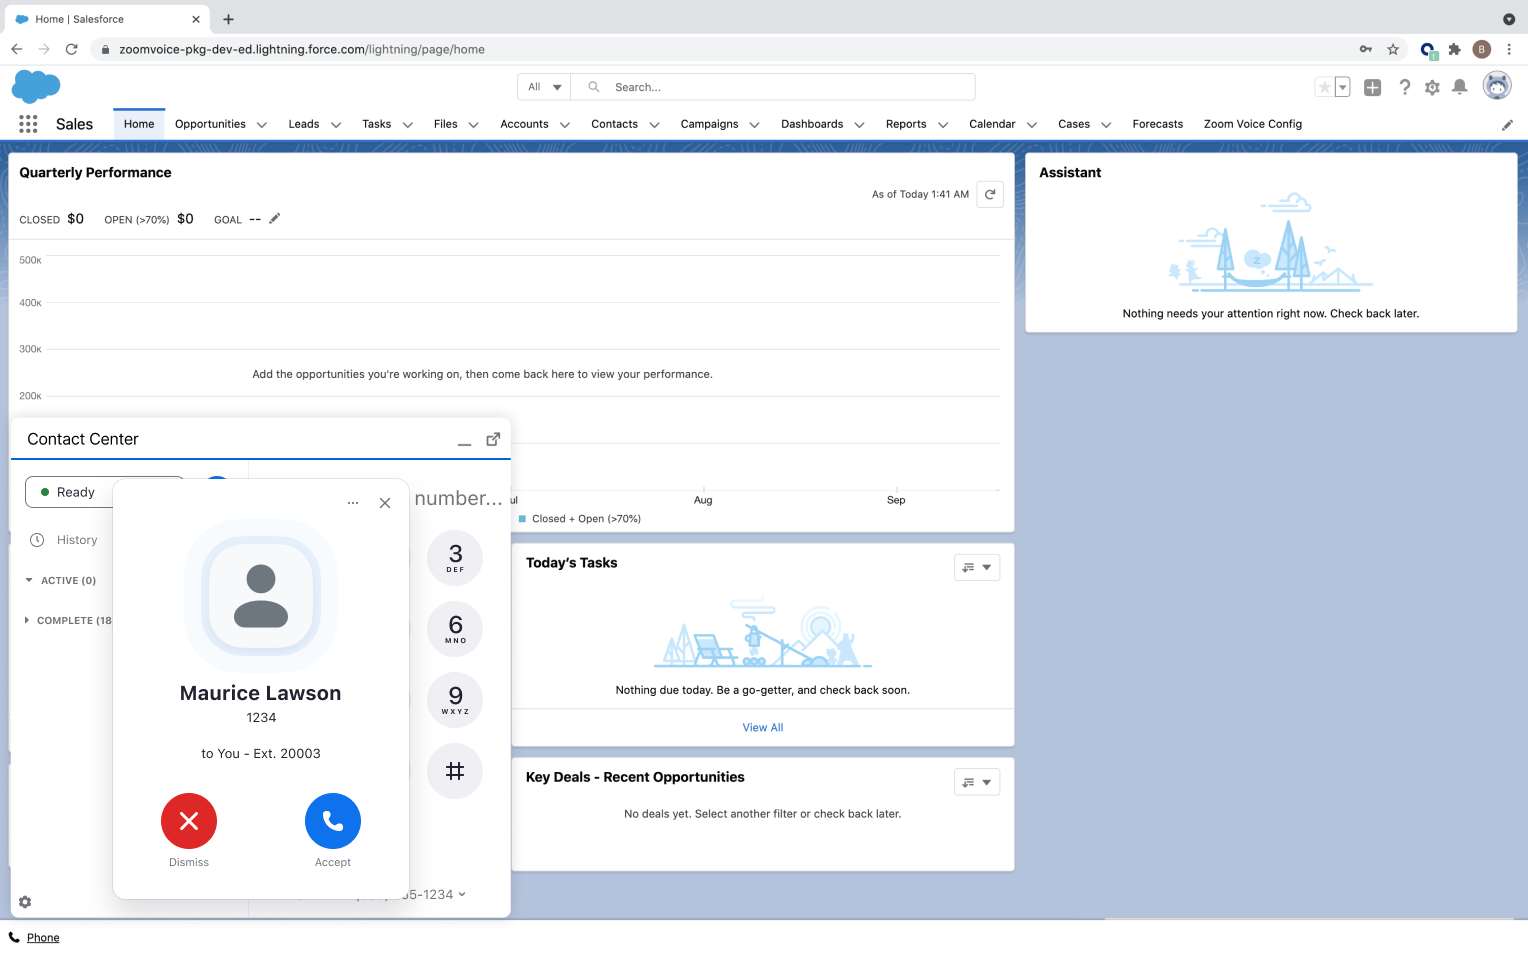
Task: Click View All under Today's Tasks
Action: pos(762,728)
